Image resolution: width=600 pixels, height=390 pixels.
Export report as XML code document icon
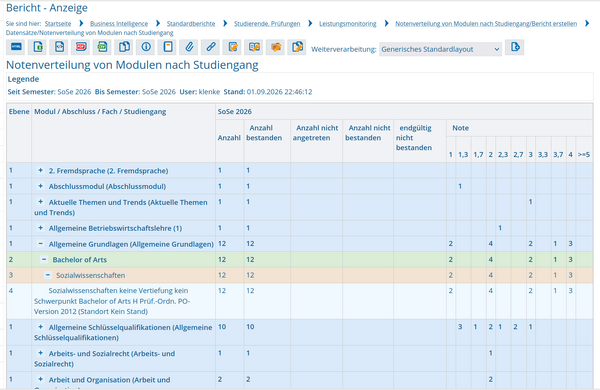tap(59, 47)
